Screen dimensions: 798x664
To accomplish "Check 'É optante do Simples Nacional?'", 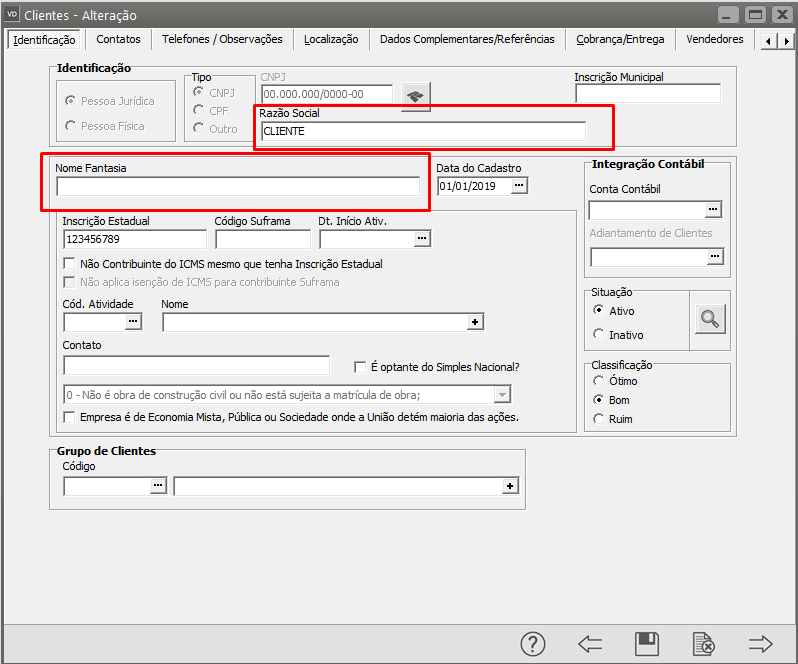I will pos(361,367).
